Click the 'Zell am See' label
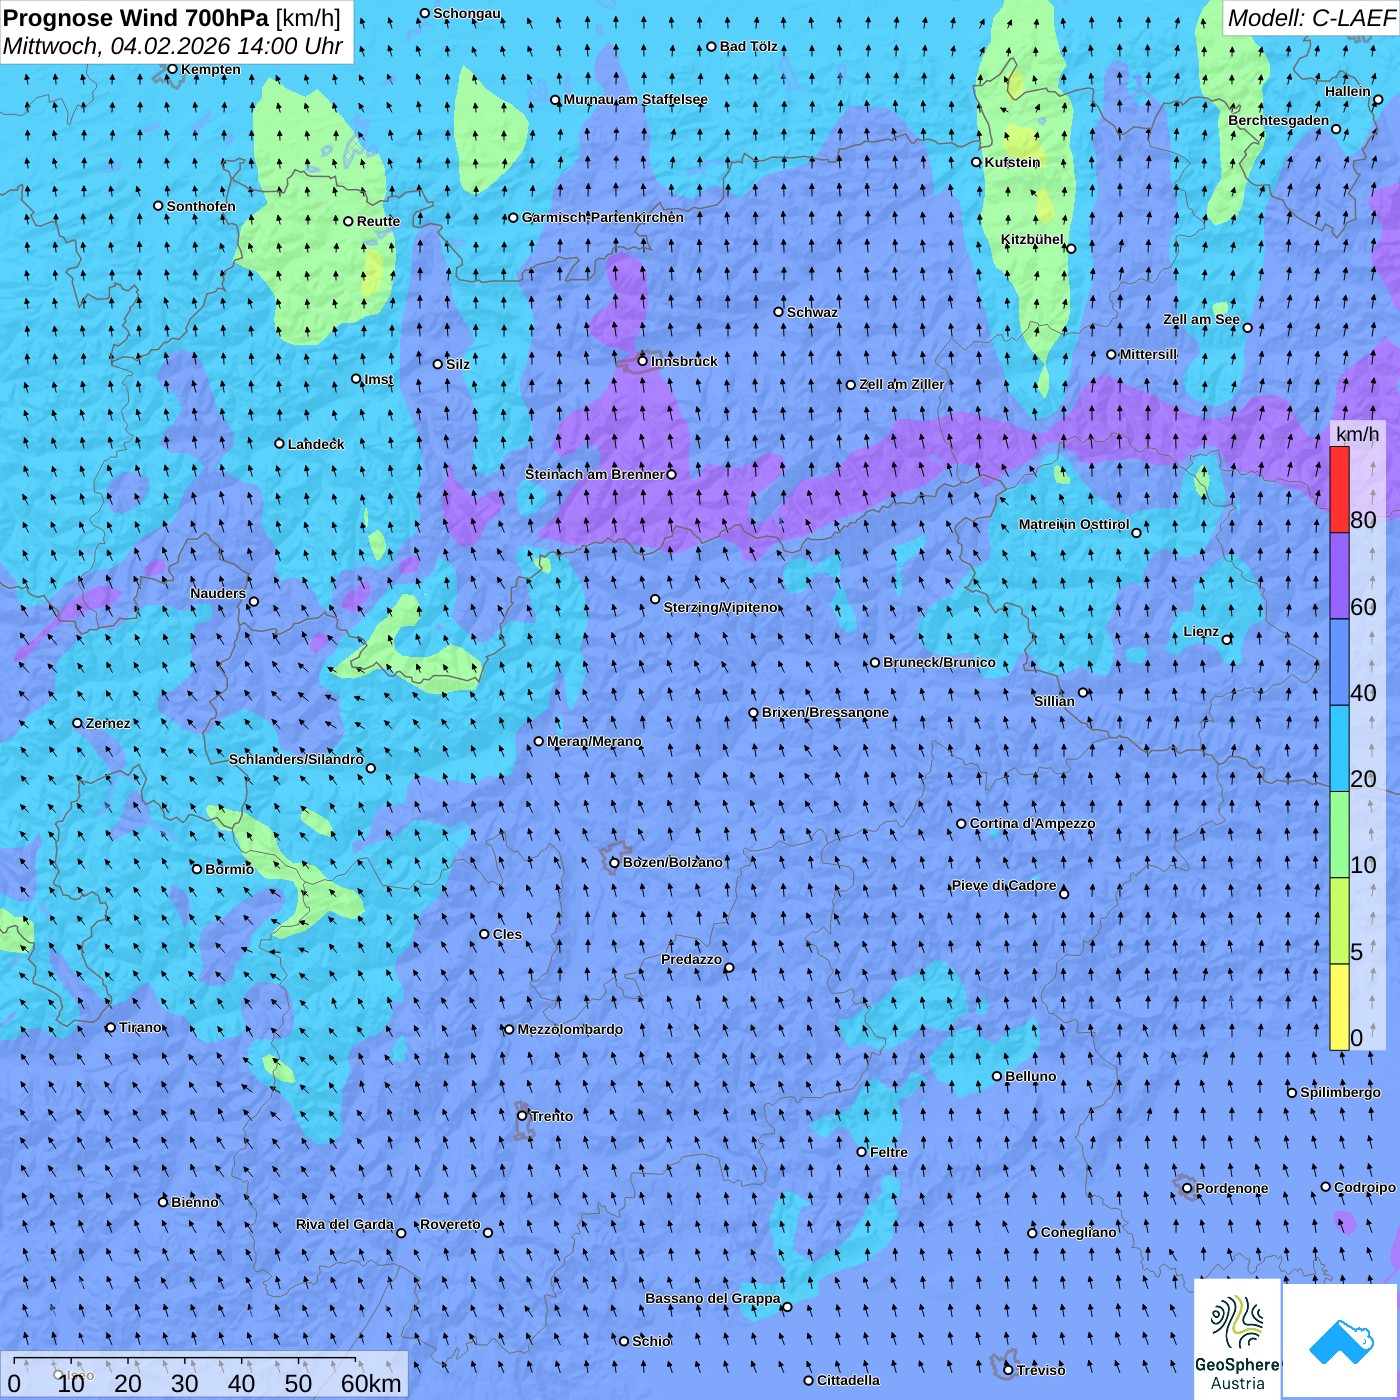This screenshot has height=1400, width=1400. pyautogui.click(x=1201, y=319)
